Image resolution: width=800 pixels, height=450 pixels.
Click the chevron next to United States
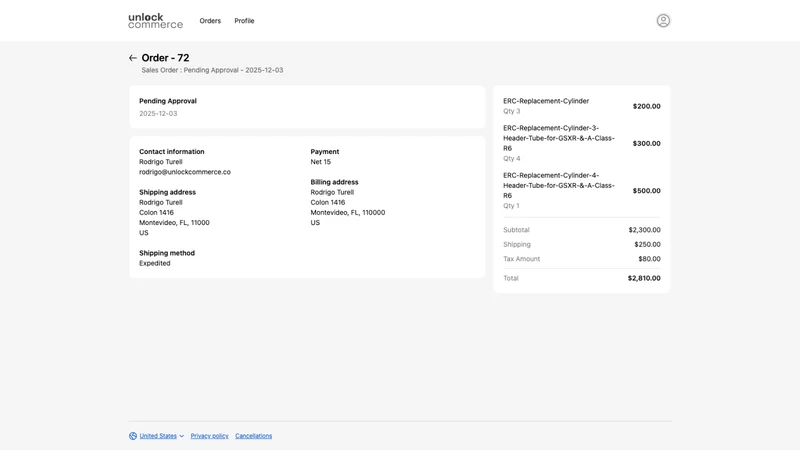[x=182, y=436]
